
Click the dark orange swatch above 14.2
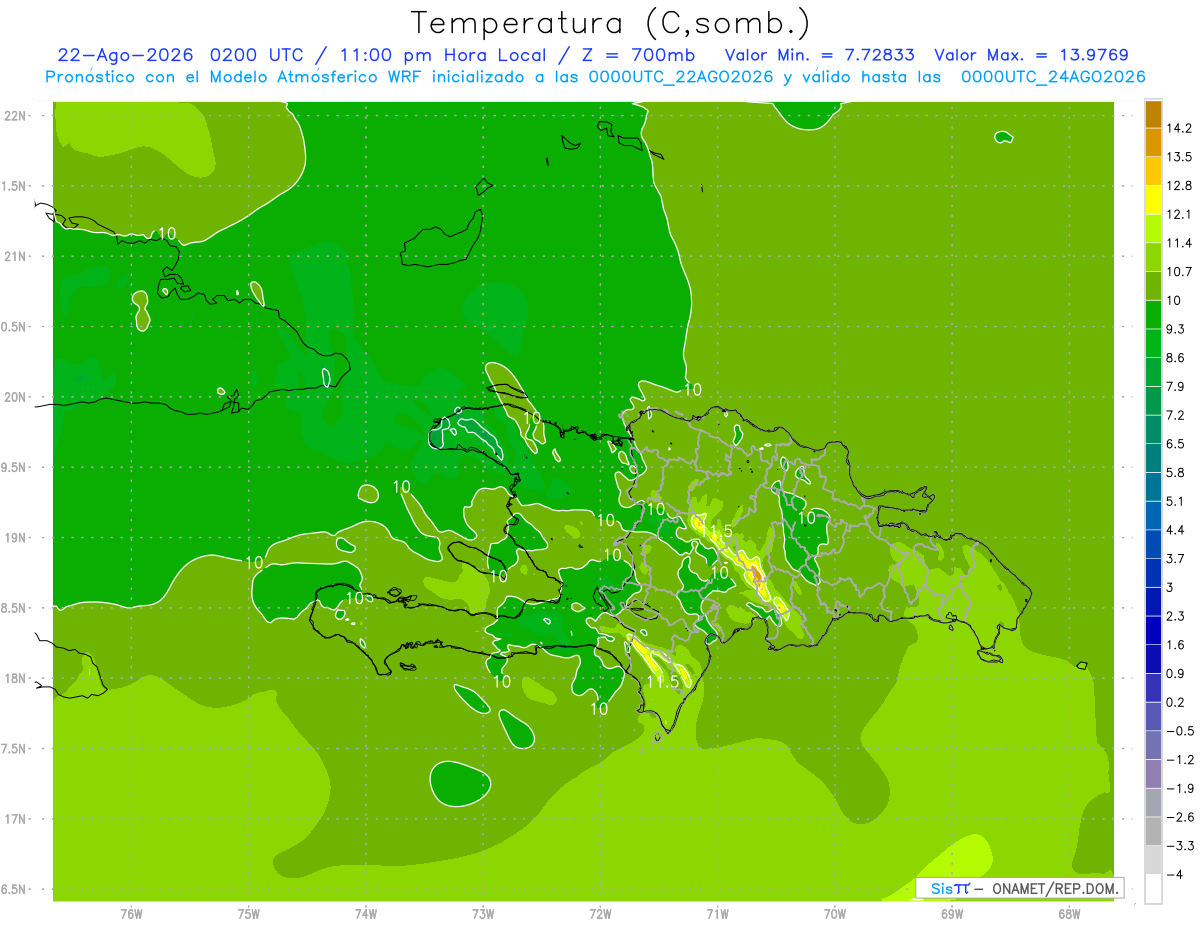tap(1153, 113)
